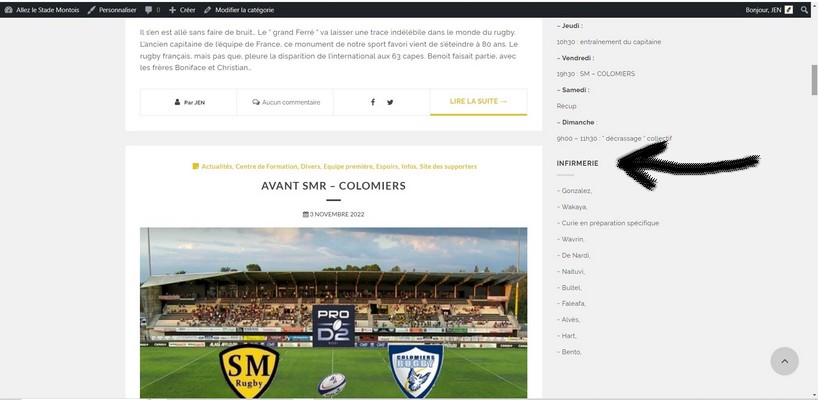
Task: Click the Facebook share icon
Action: click(x=372, y=102)
